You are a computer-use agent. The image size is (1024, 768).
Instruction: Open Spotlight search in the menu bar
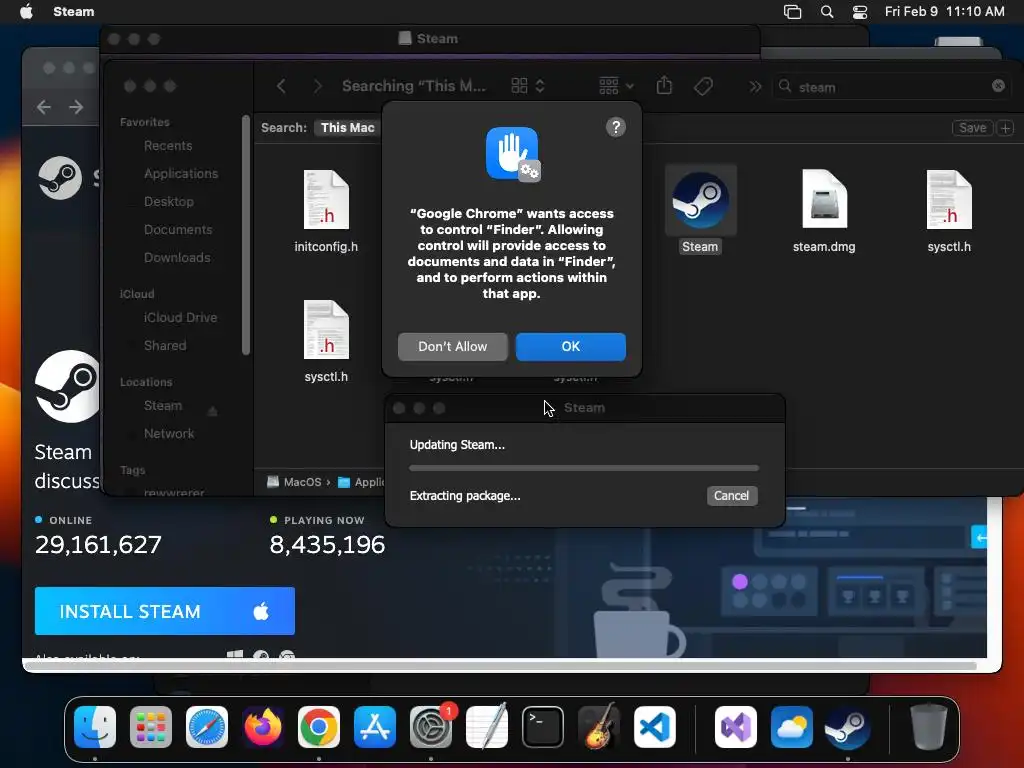[827, 11]
